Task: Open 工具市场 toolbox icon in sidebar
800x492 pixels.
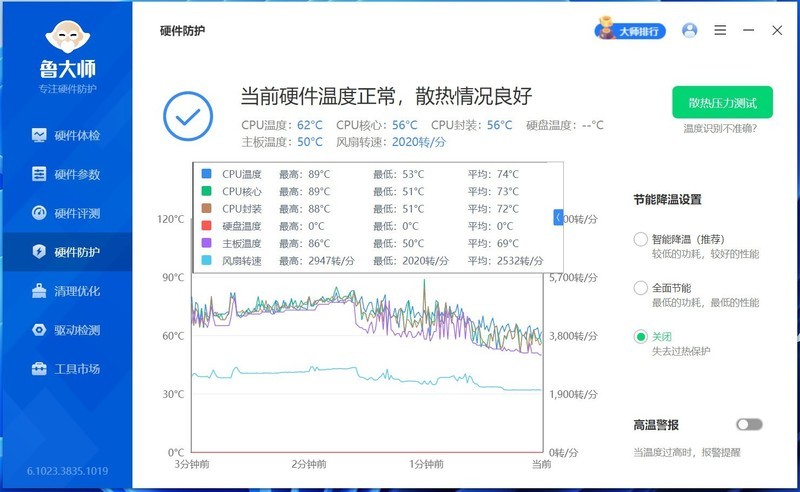Action: coord(39,368)
